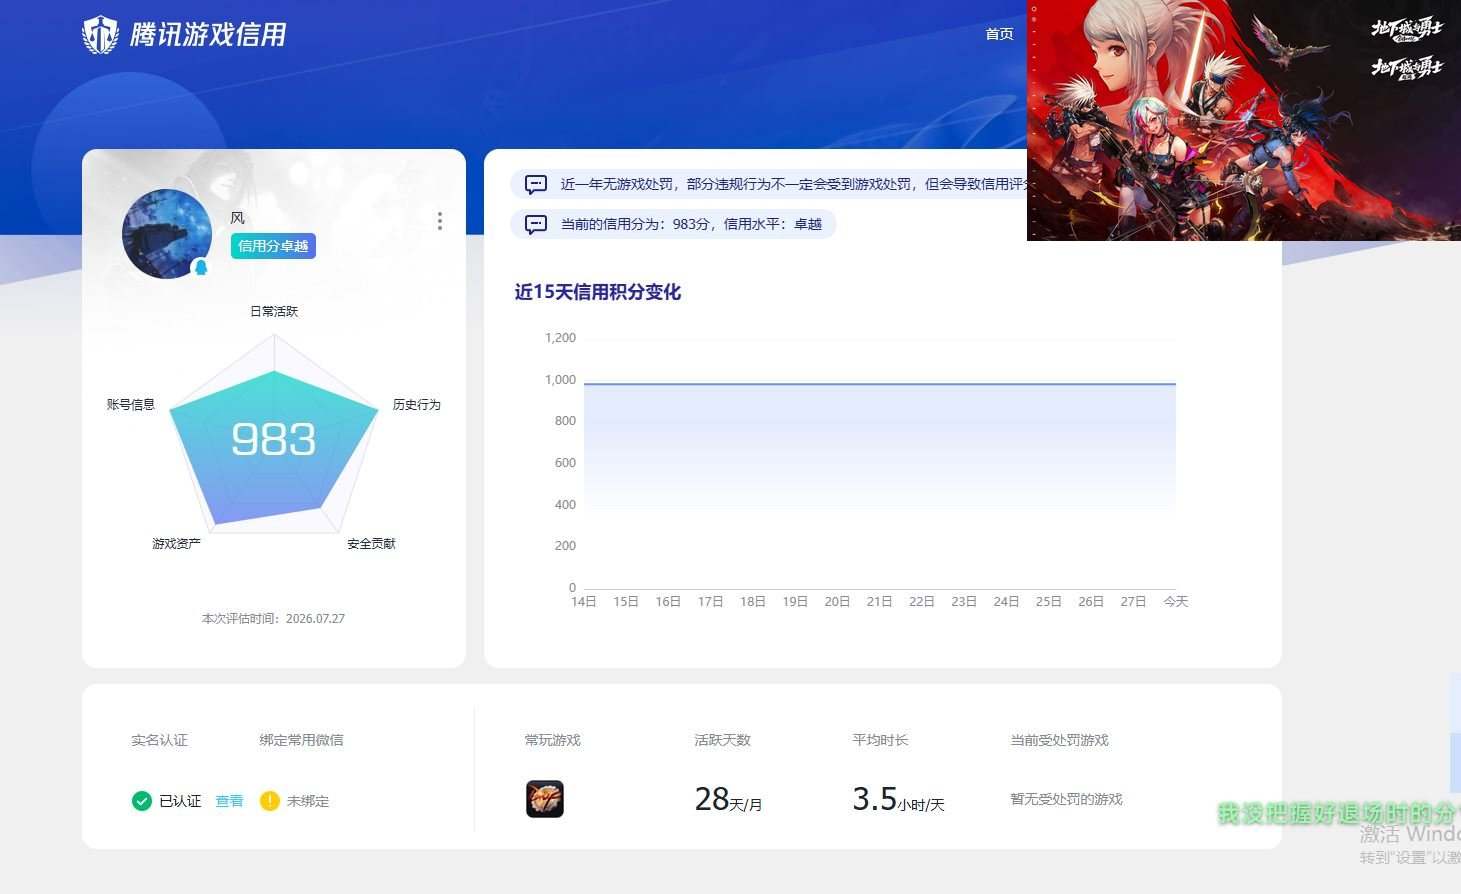Click the user avatar picture
Viewport: 1461px width, 894px height.
click(x=167, y=234)
